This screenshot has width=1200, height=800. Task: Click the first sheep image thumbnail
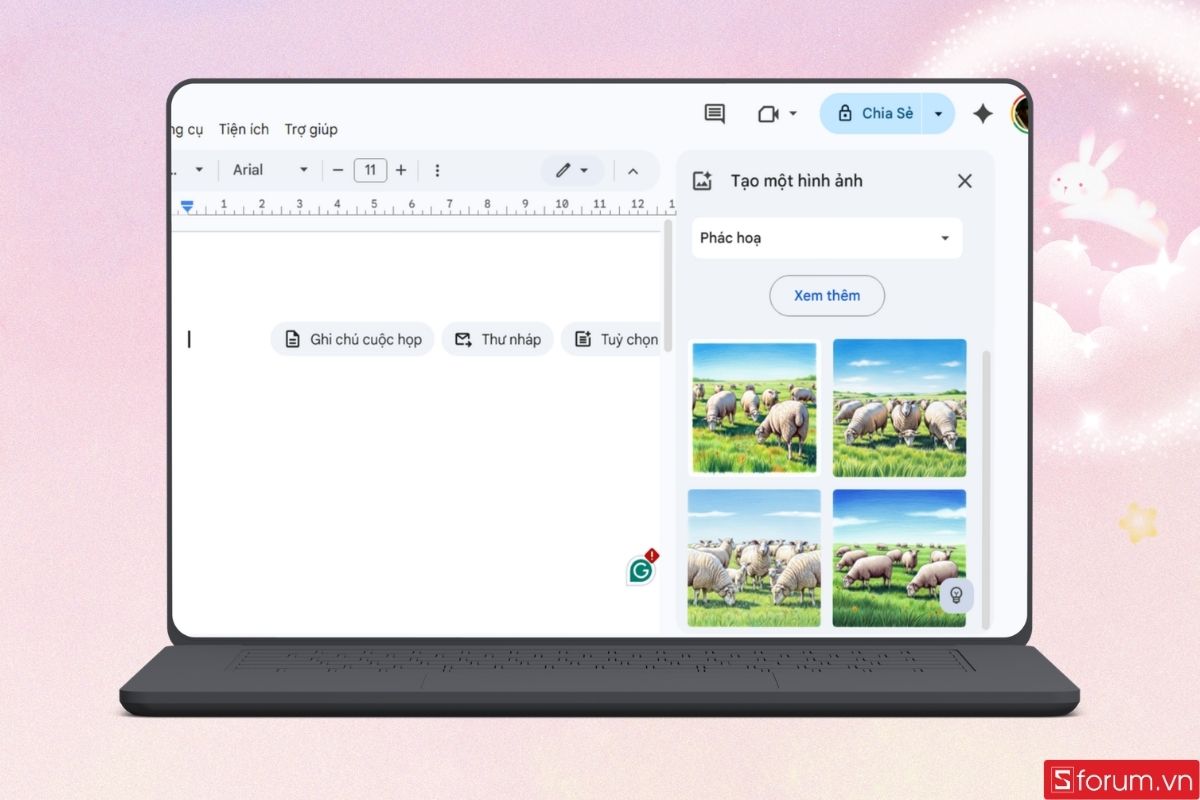coord(754,407)
